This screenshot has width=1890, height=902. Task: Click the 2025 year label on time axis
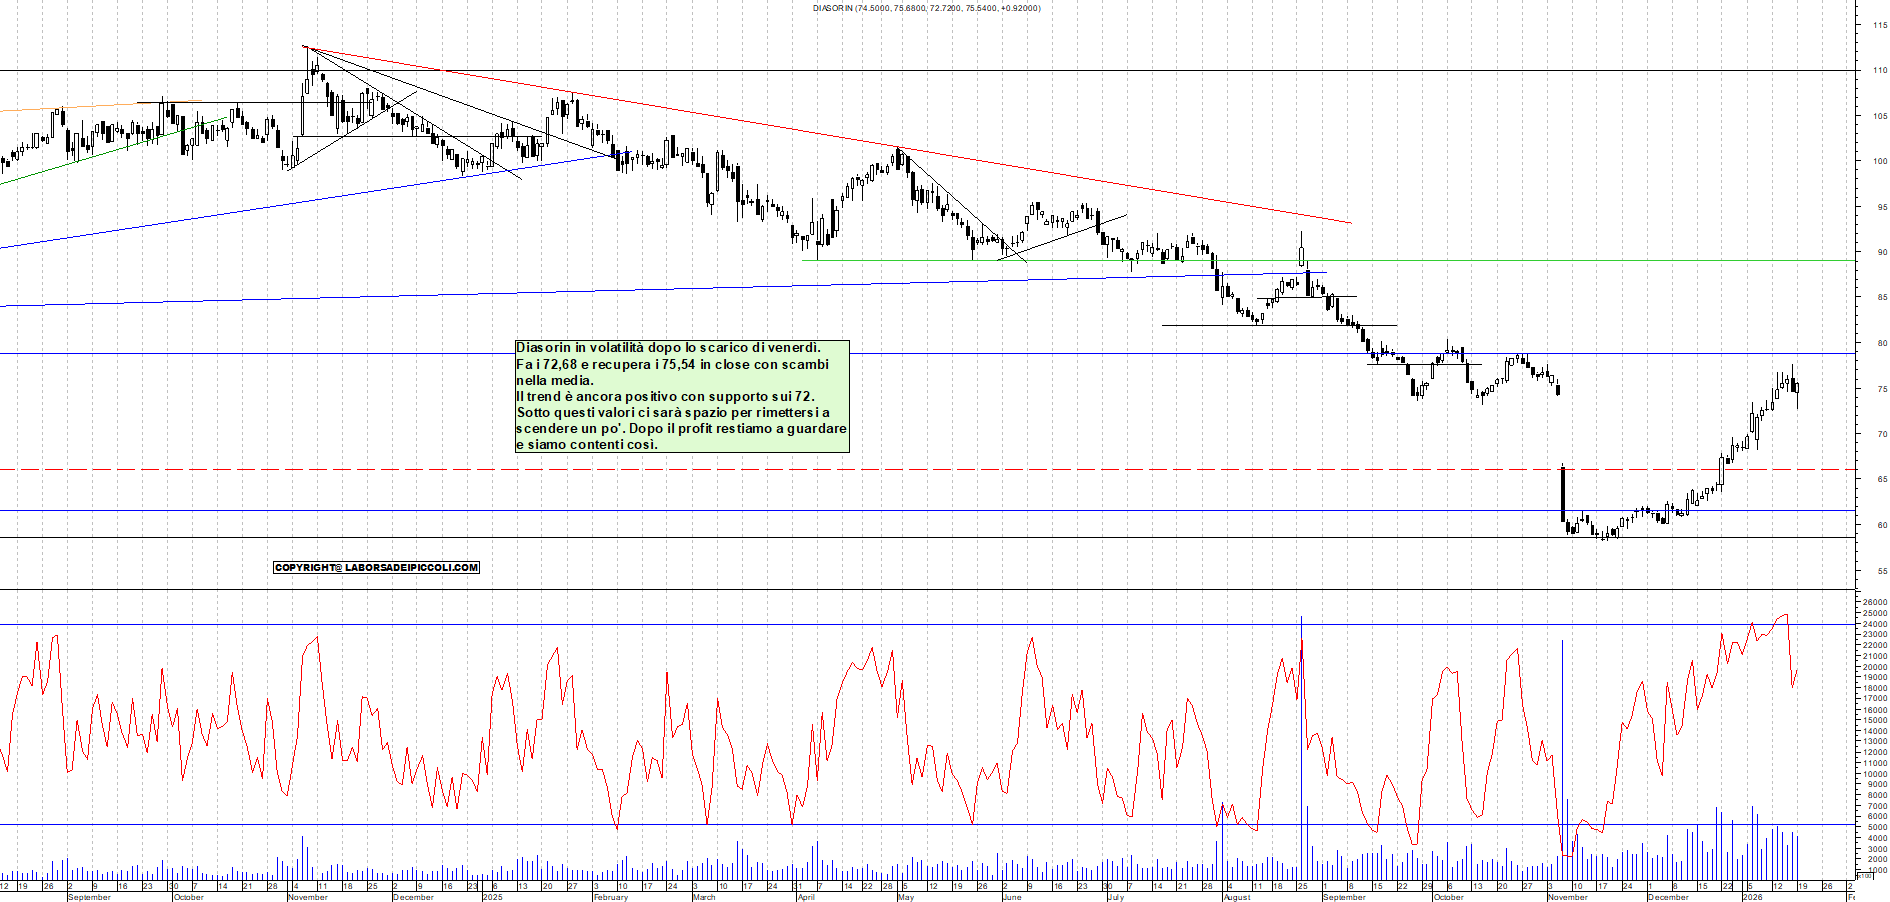[492, 897]
